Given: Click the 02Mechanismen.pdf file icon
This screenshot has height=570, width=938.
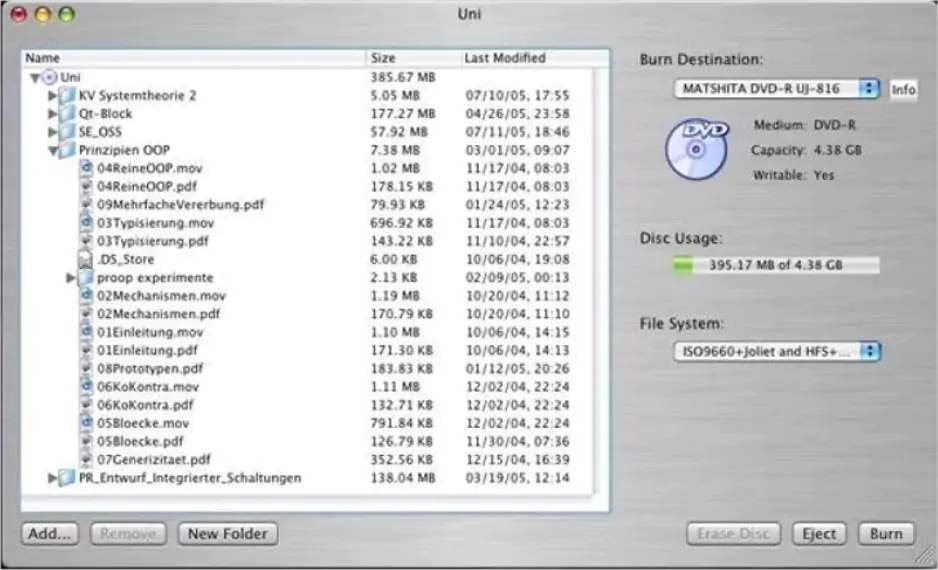Looking at the screenshot, I should tap(86, 314).
